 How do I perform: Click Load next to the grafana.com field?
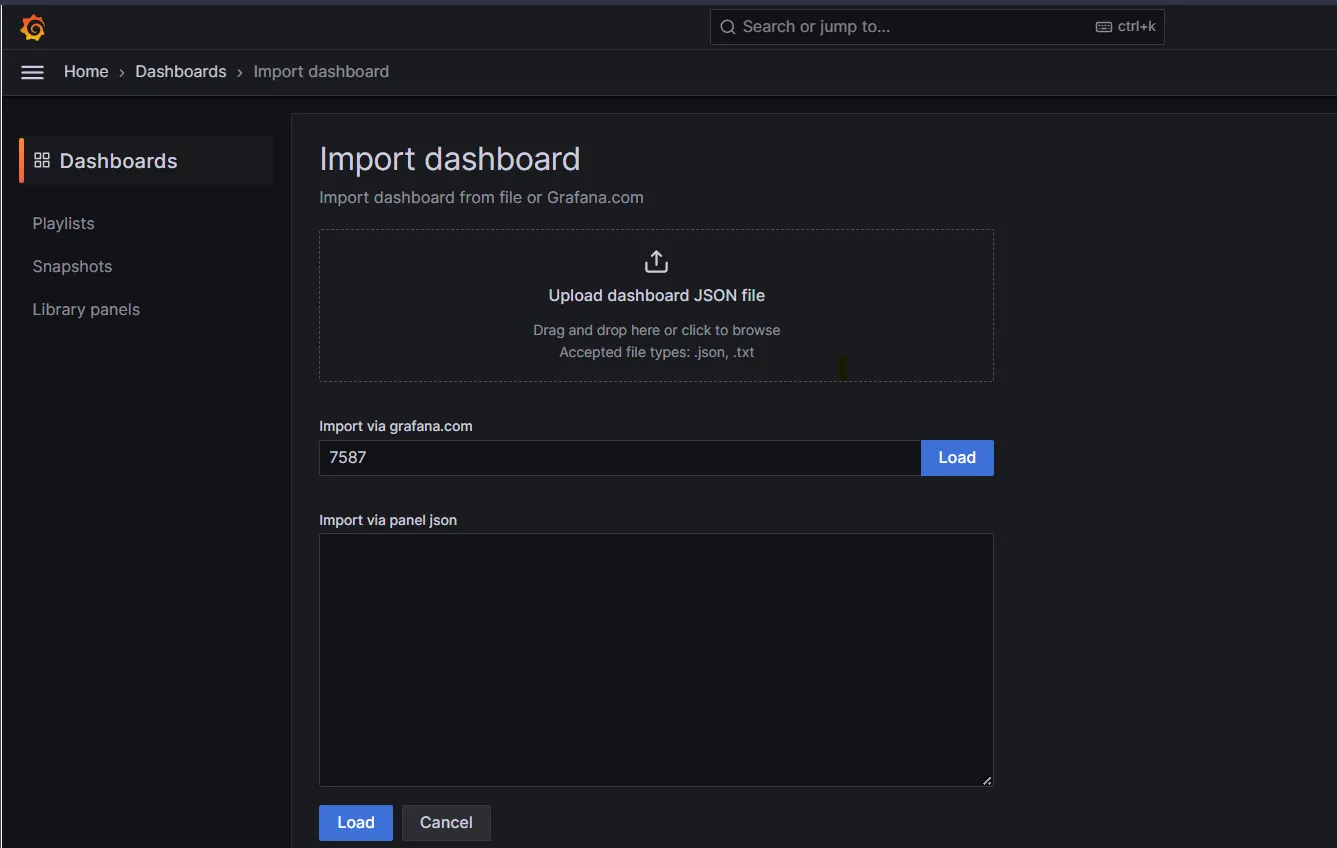tap(957, 458)
